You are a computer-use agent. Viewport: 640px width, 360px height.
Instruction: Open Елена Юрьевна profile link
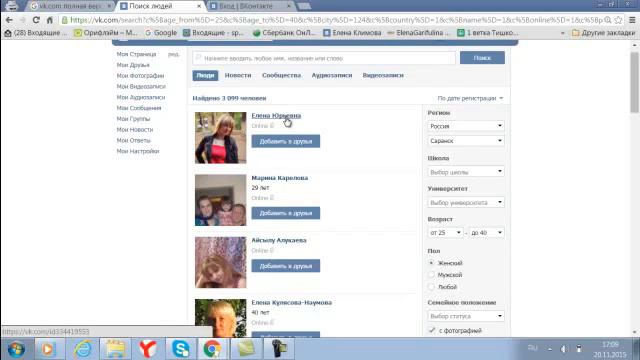(x=276, y=116)
